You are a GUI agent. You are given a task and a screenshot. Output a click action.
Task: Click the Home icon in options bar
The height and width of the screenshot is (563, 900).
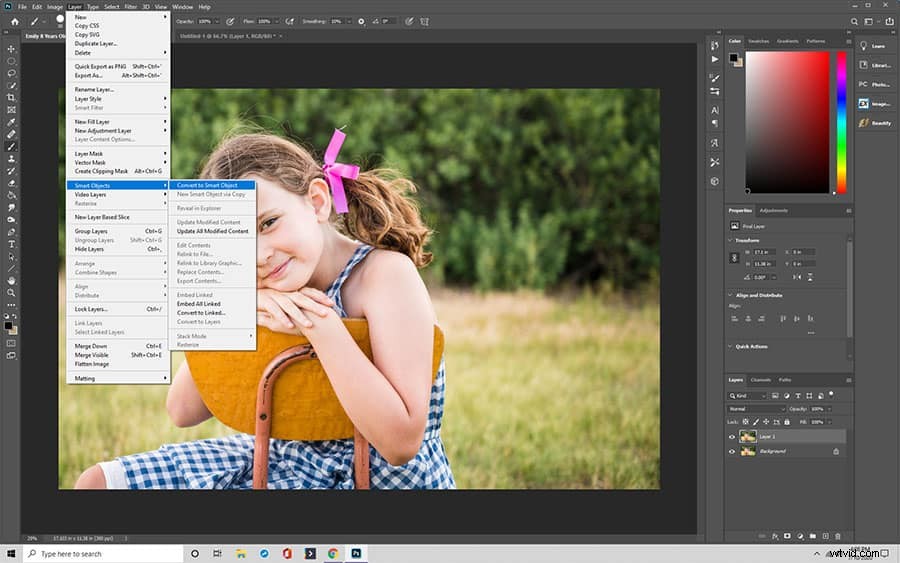(x=15, y=22)
